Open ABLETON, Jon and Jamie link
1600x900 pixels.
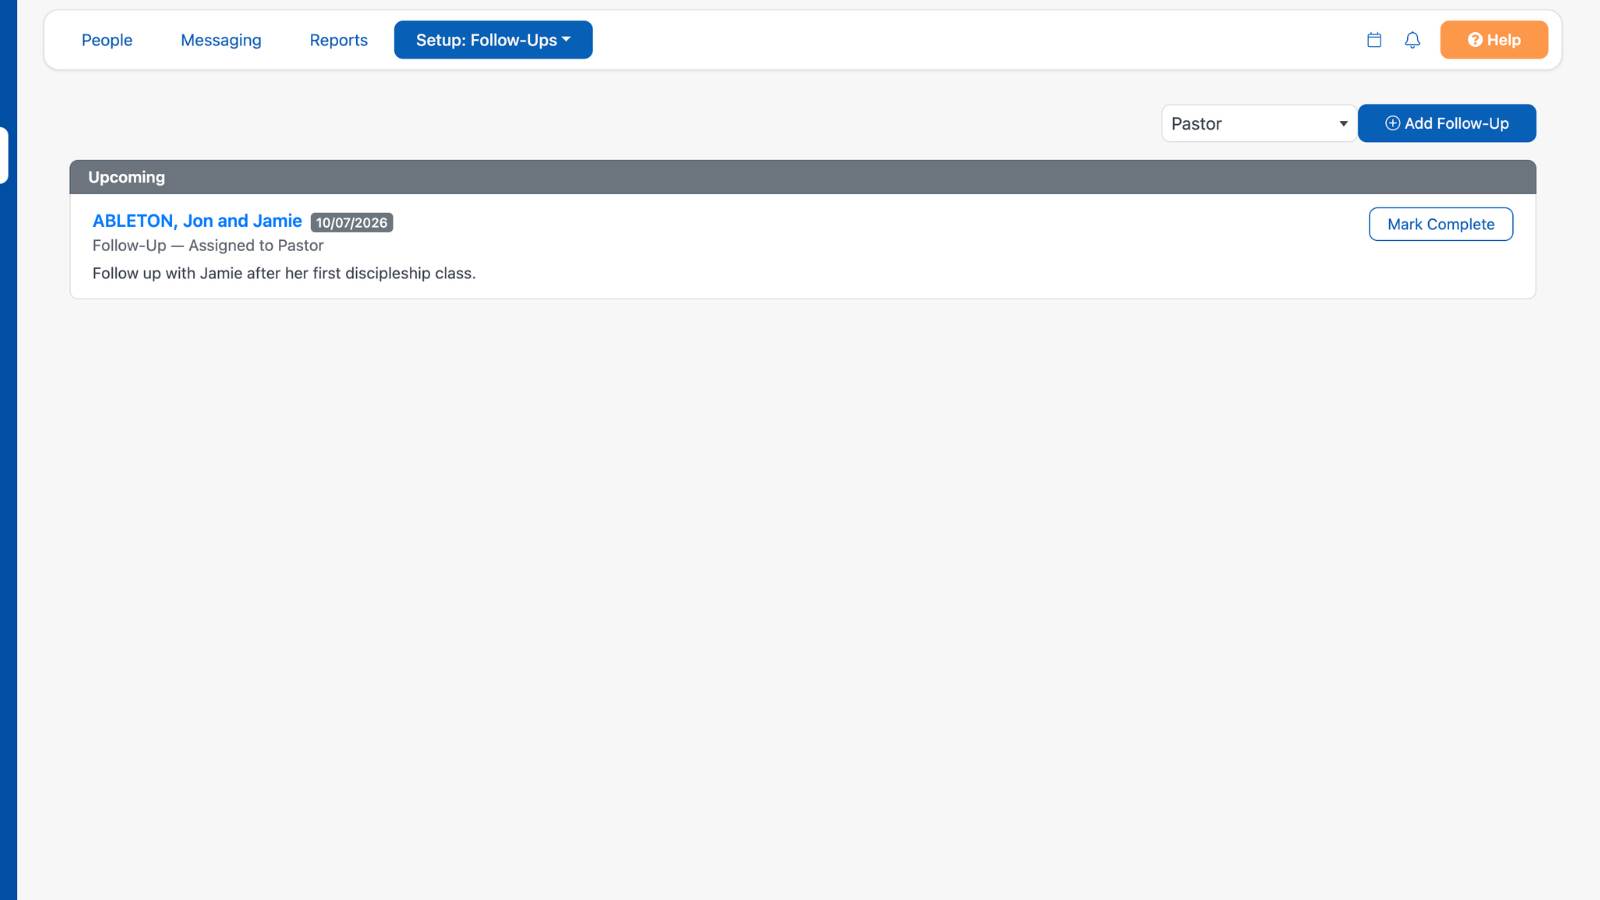coord(197,221)
